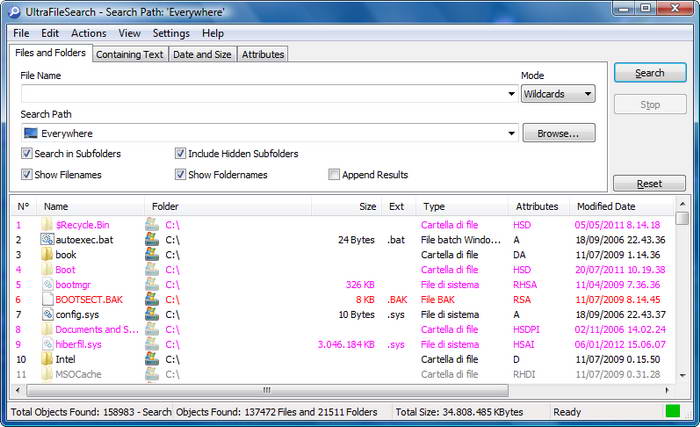Open the Help menu

pyautogui.click(x=212, y=33)
